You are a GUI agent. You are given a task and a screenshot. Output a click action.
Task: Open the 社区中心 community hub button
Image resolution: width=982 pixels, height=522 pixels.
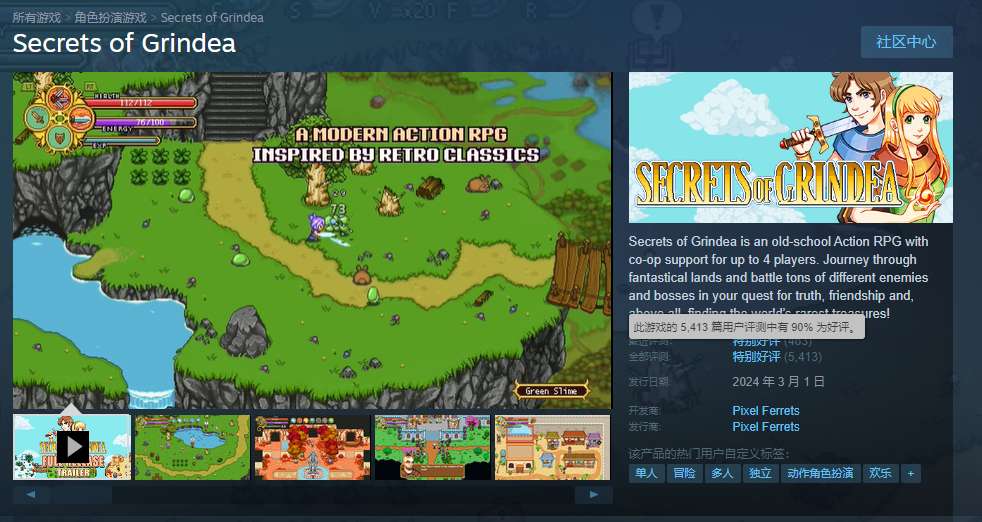[x=906, y=42]
